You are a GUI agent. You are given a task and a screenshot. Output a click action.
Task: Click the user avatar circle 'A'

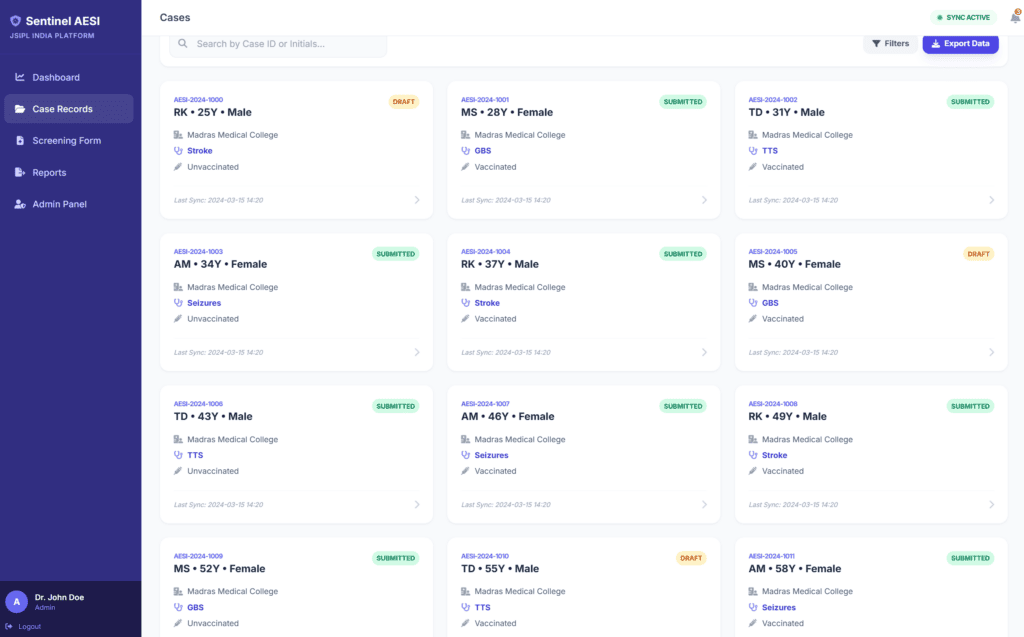(x=16, y=601)
